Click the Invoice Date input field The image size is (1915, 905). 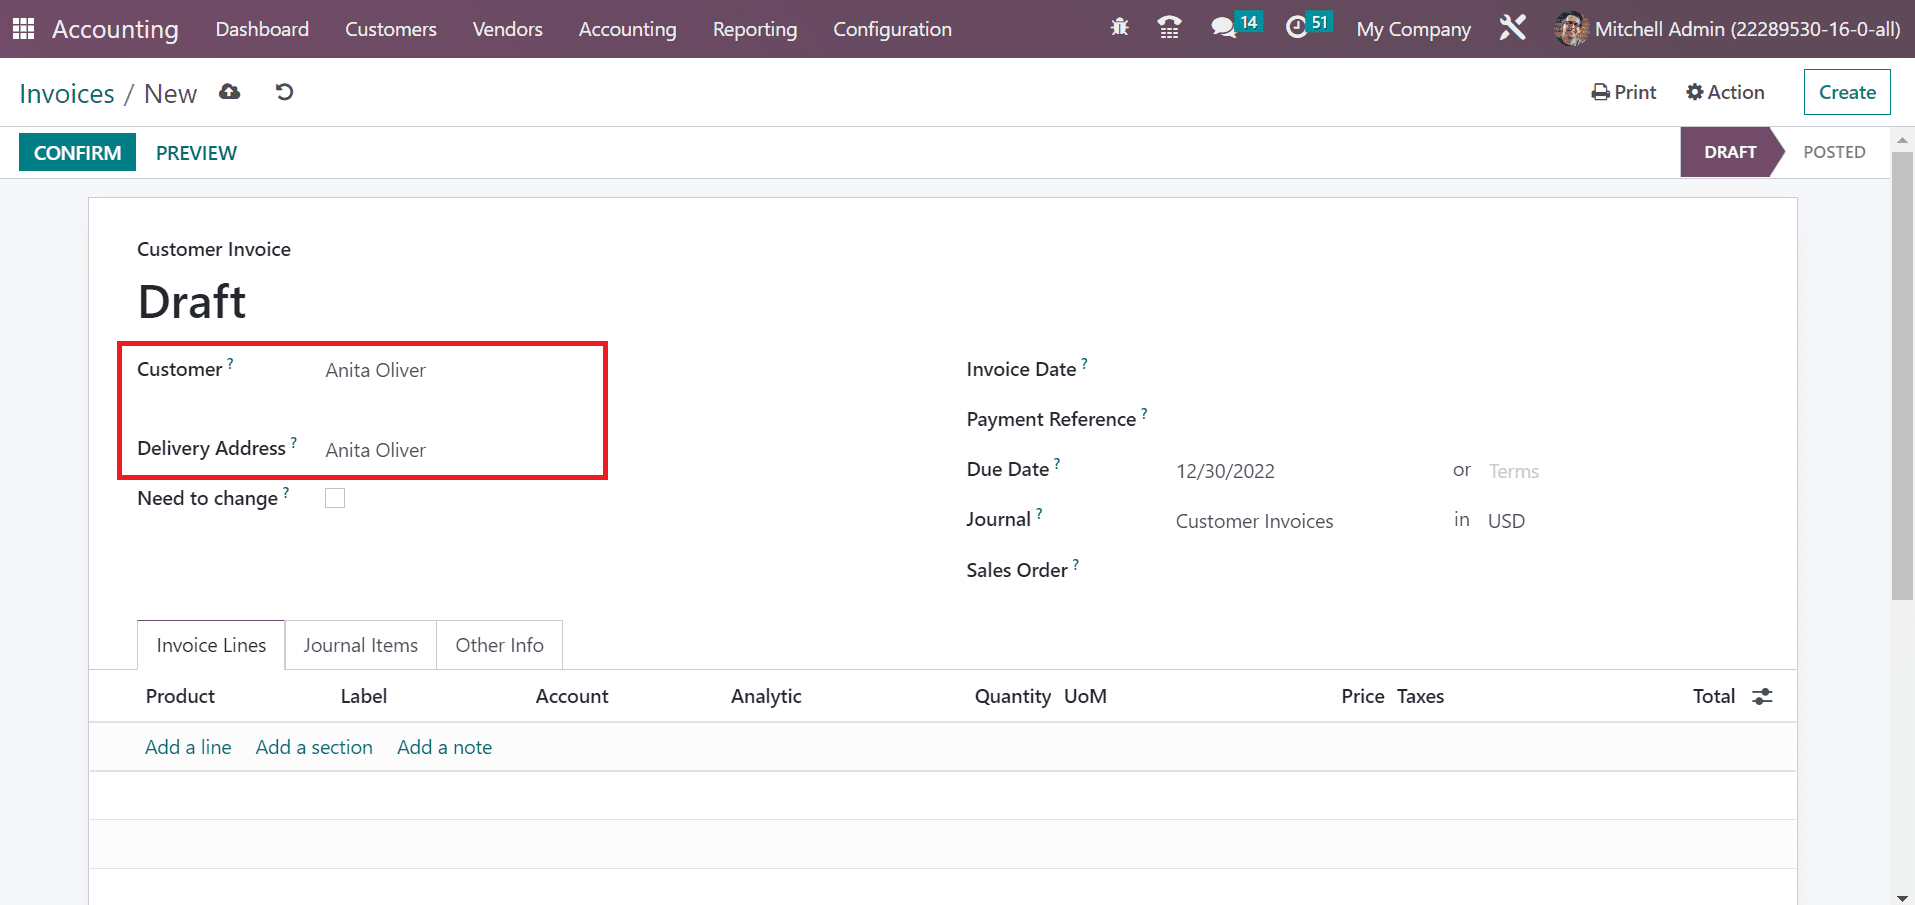coord(1461,370)
